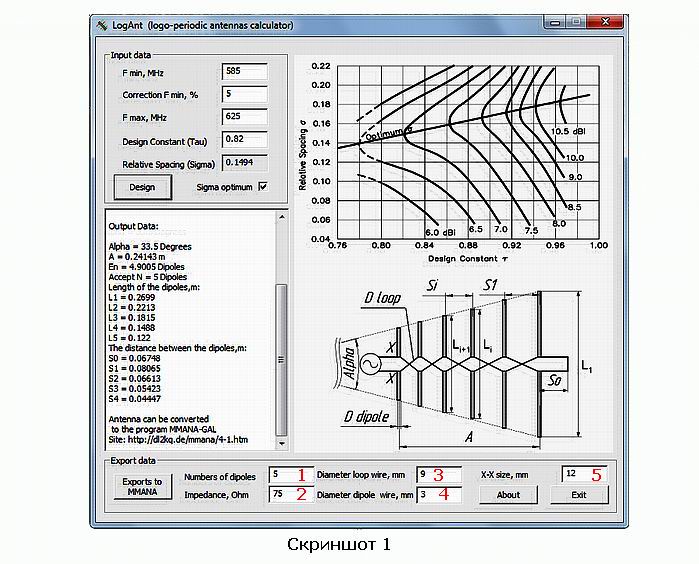The image size is (699, 564).
Task: Click the 'En = 4.9005 Dipoles' line
Action: point(146,267)
